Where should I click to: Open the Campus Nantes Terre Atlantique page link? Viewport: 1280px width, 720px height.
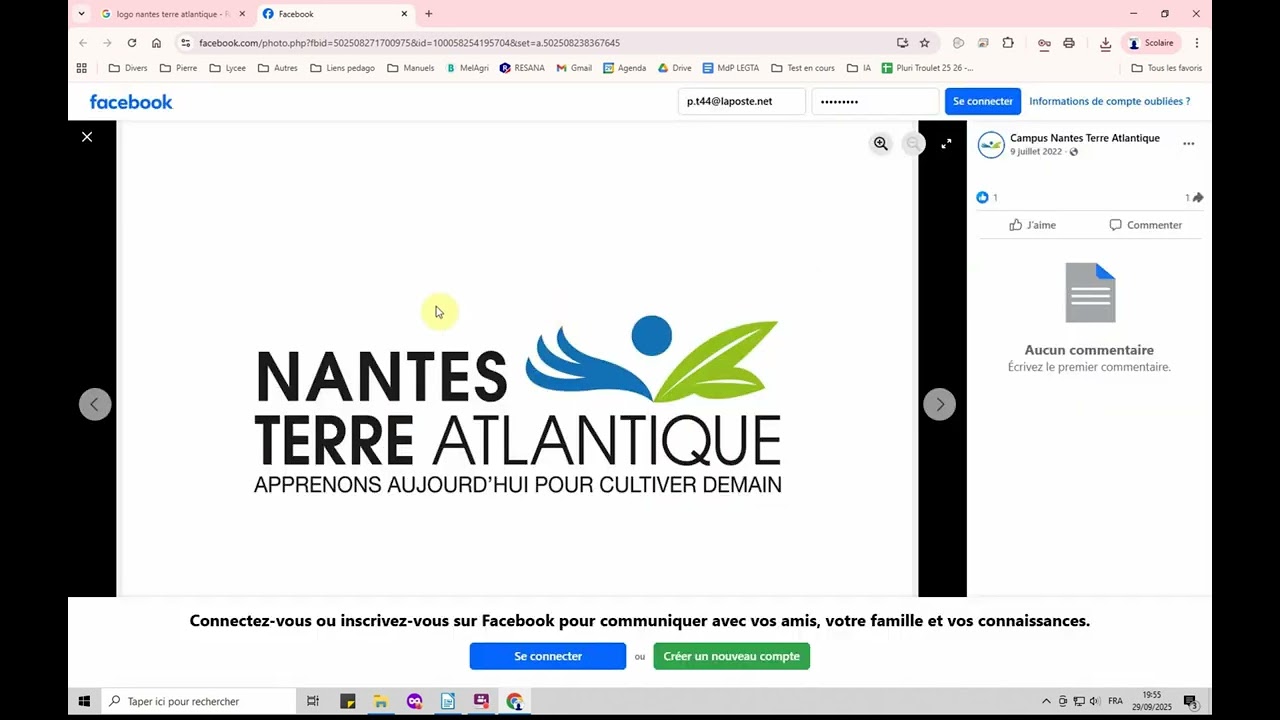[1085, 138]
